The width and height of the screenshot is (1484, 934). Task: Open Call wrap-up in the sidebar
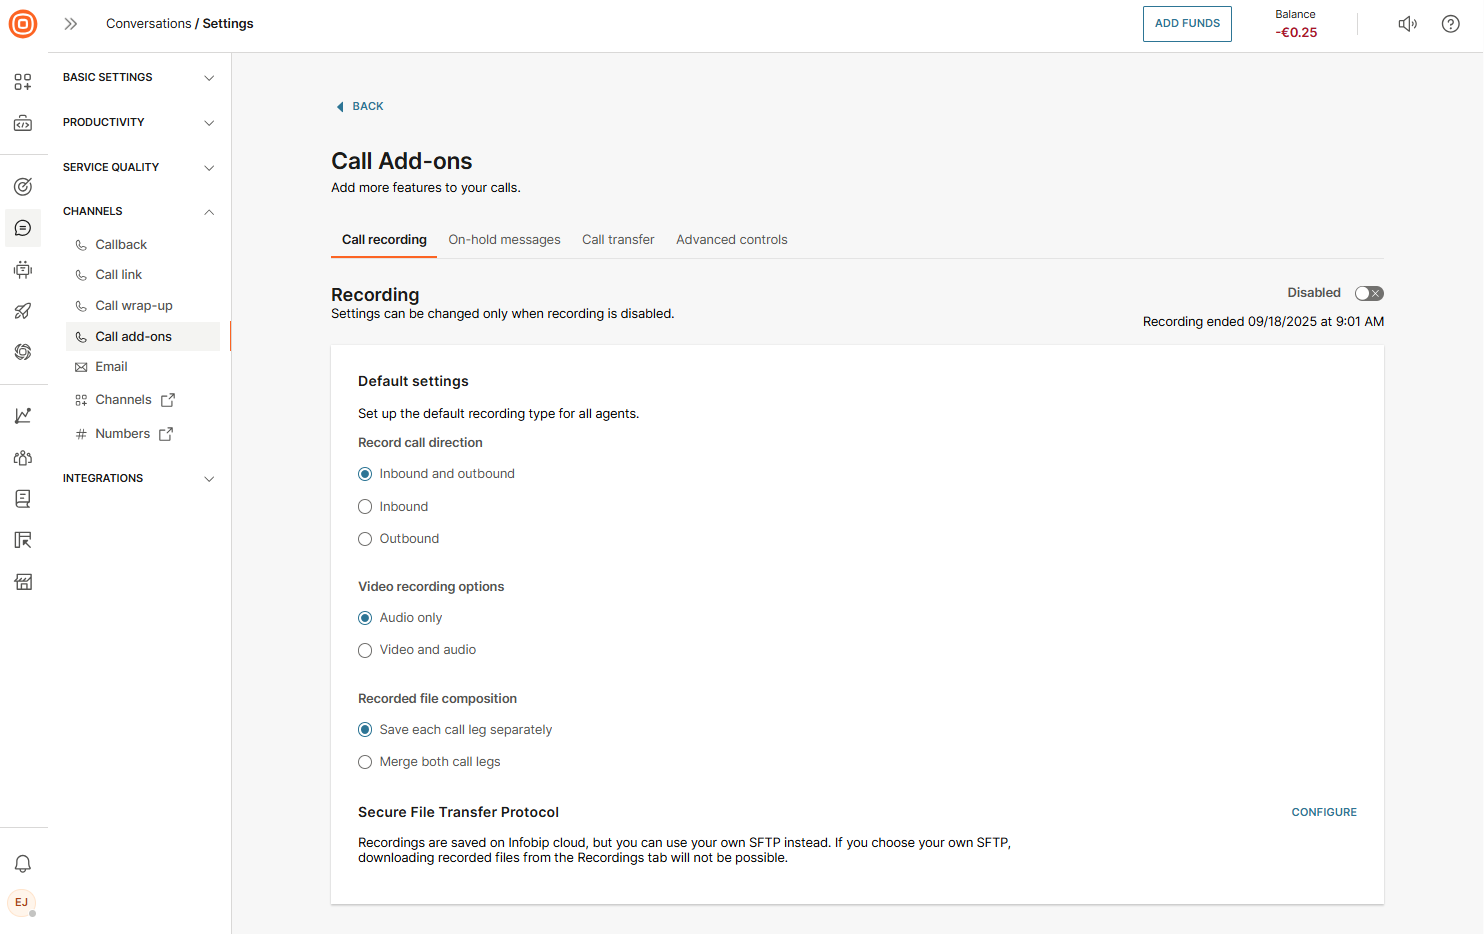(x=134, y=306)
